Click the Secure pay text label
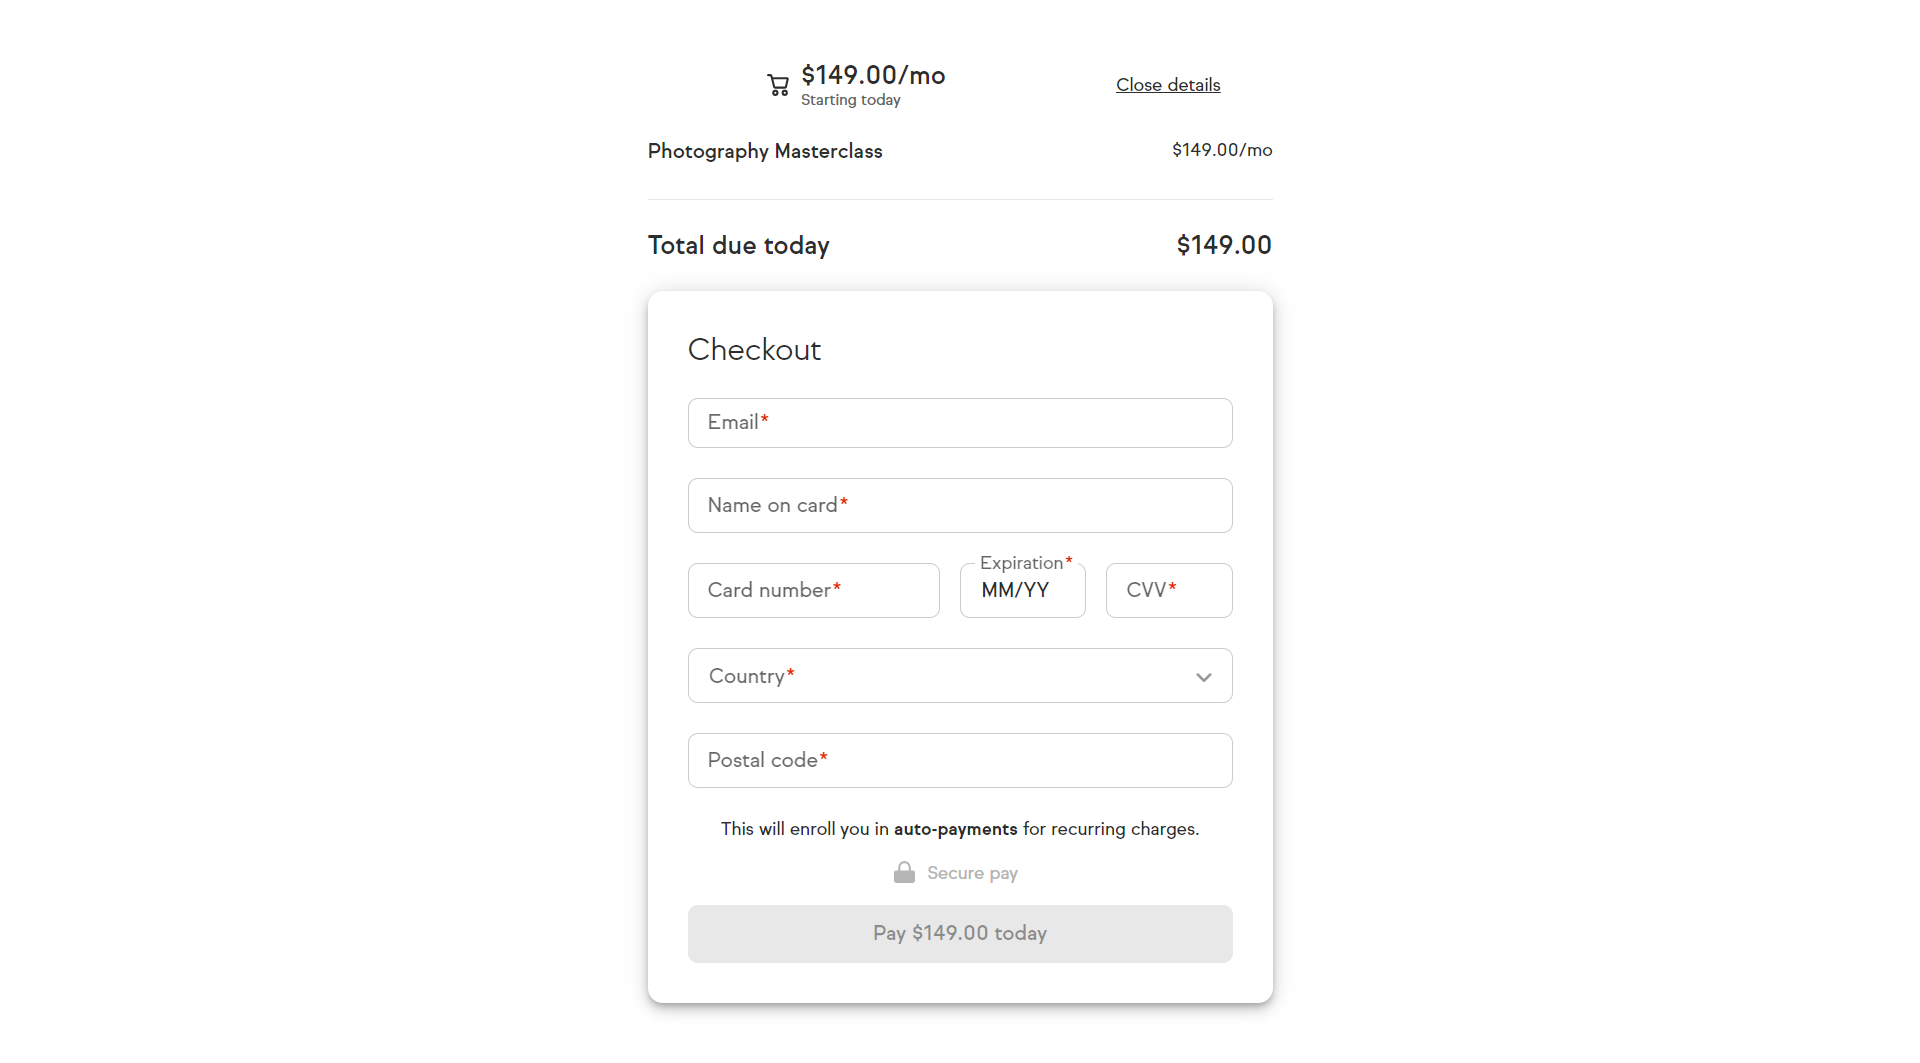 972,873
